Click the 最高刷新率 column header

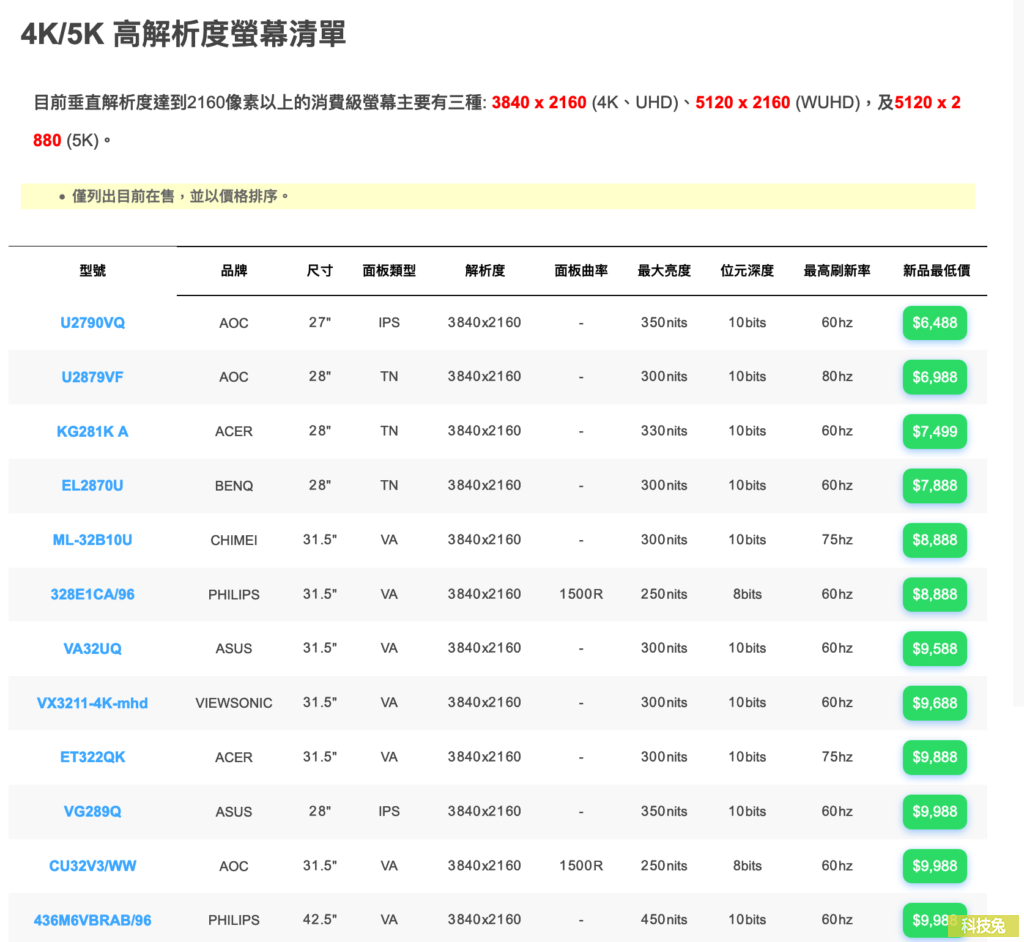coord(837,270)
